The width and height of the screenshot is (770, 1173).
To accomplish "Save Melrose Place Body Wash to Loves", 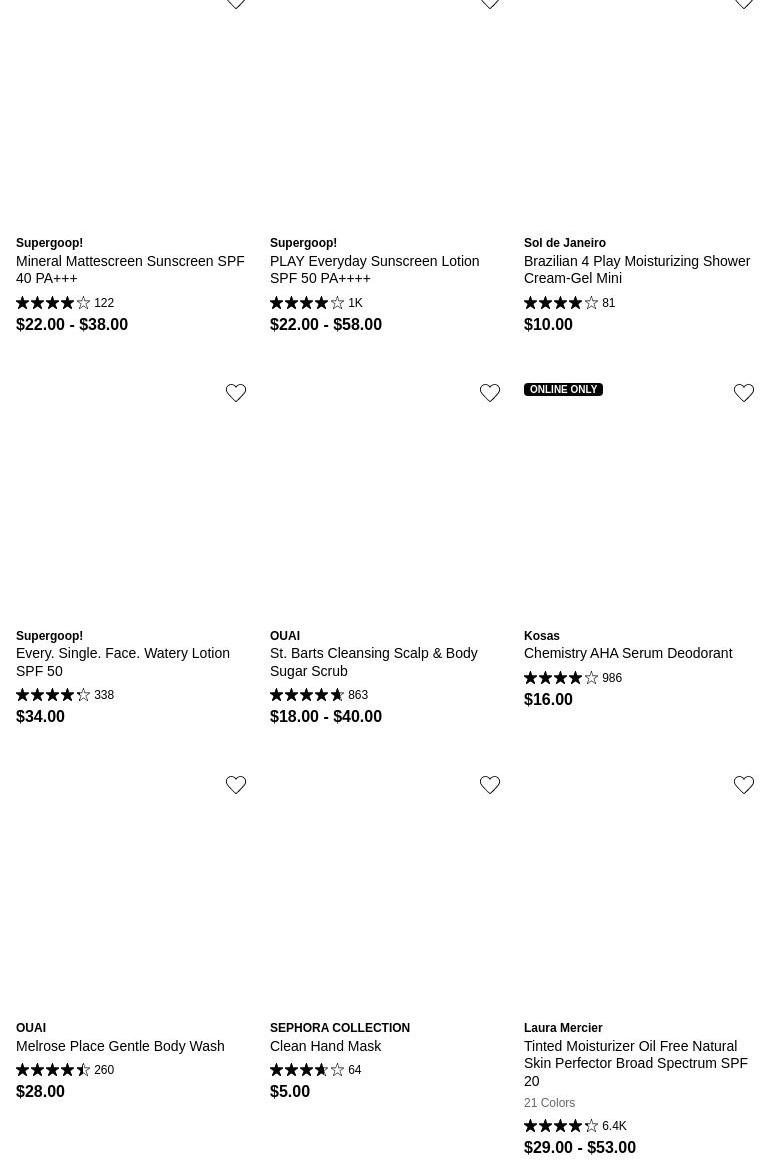I will coord(236,785).
